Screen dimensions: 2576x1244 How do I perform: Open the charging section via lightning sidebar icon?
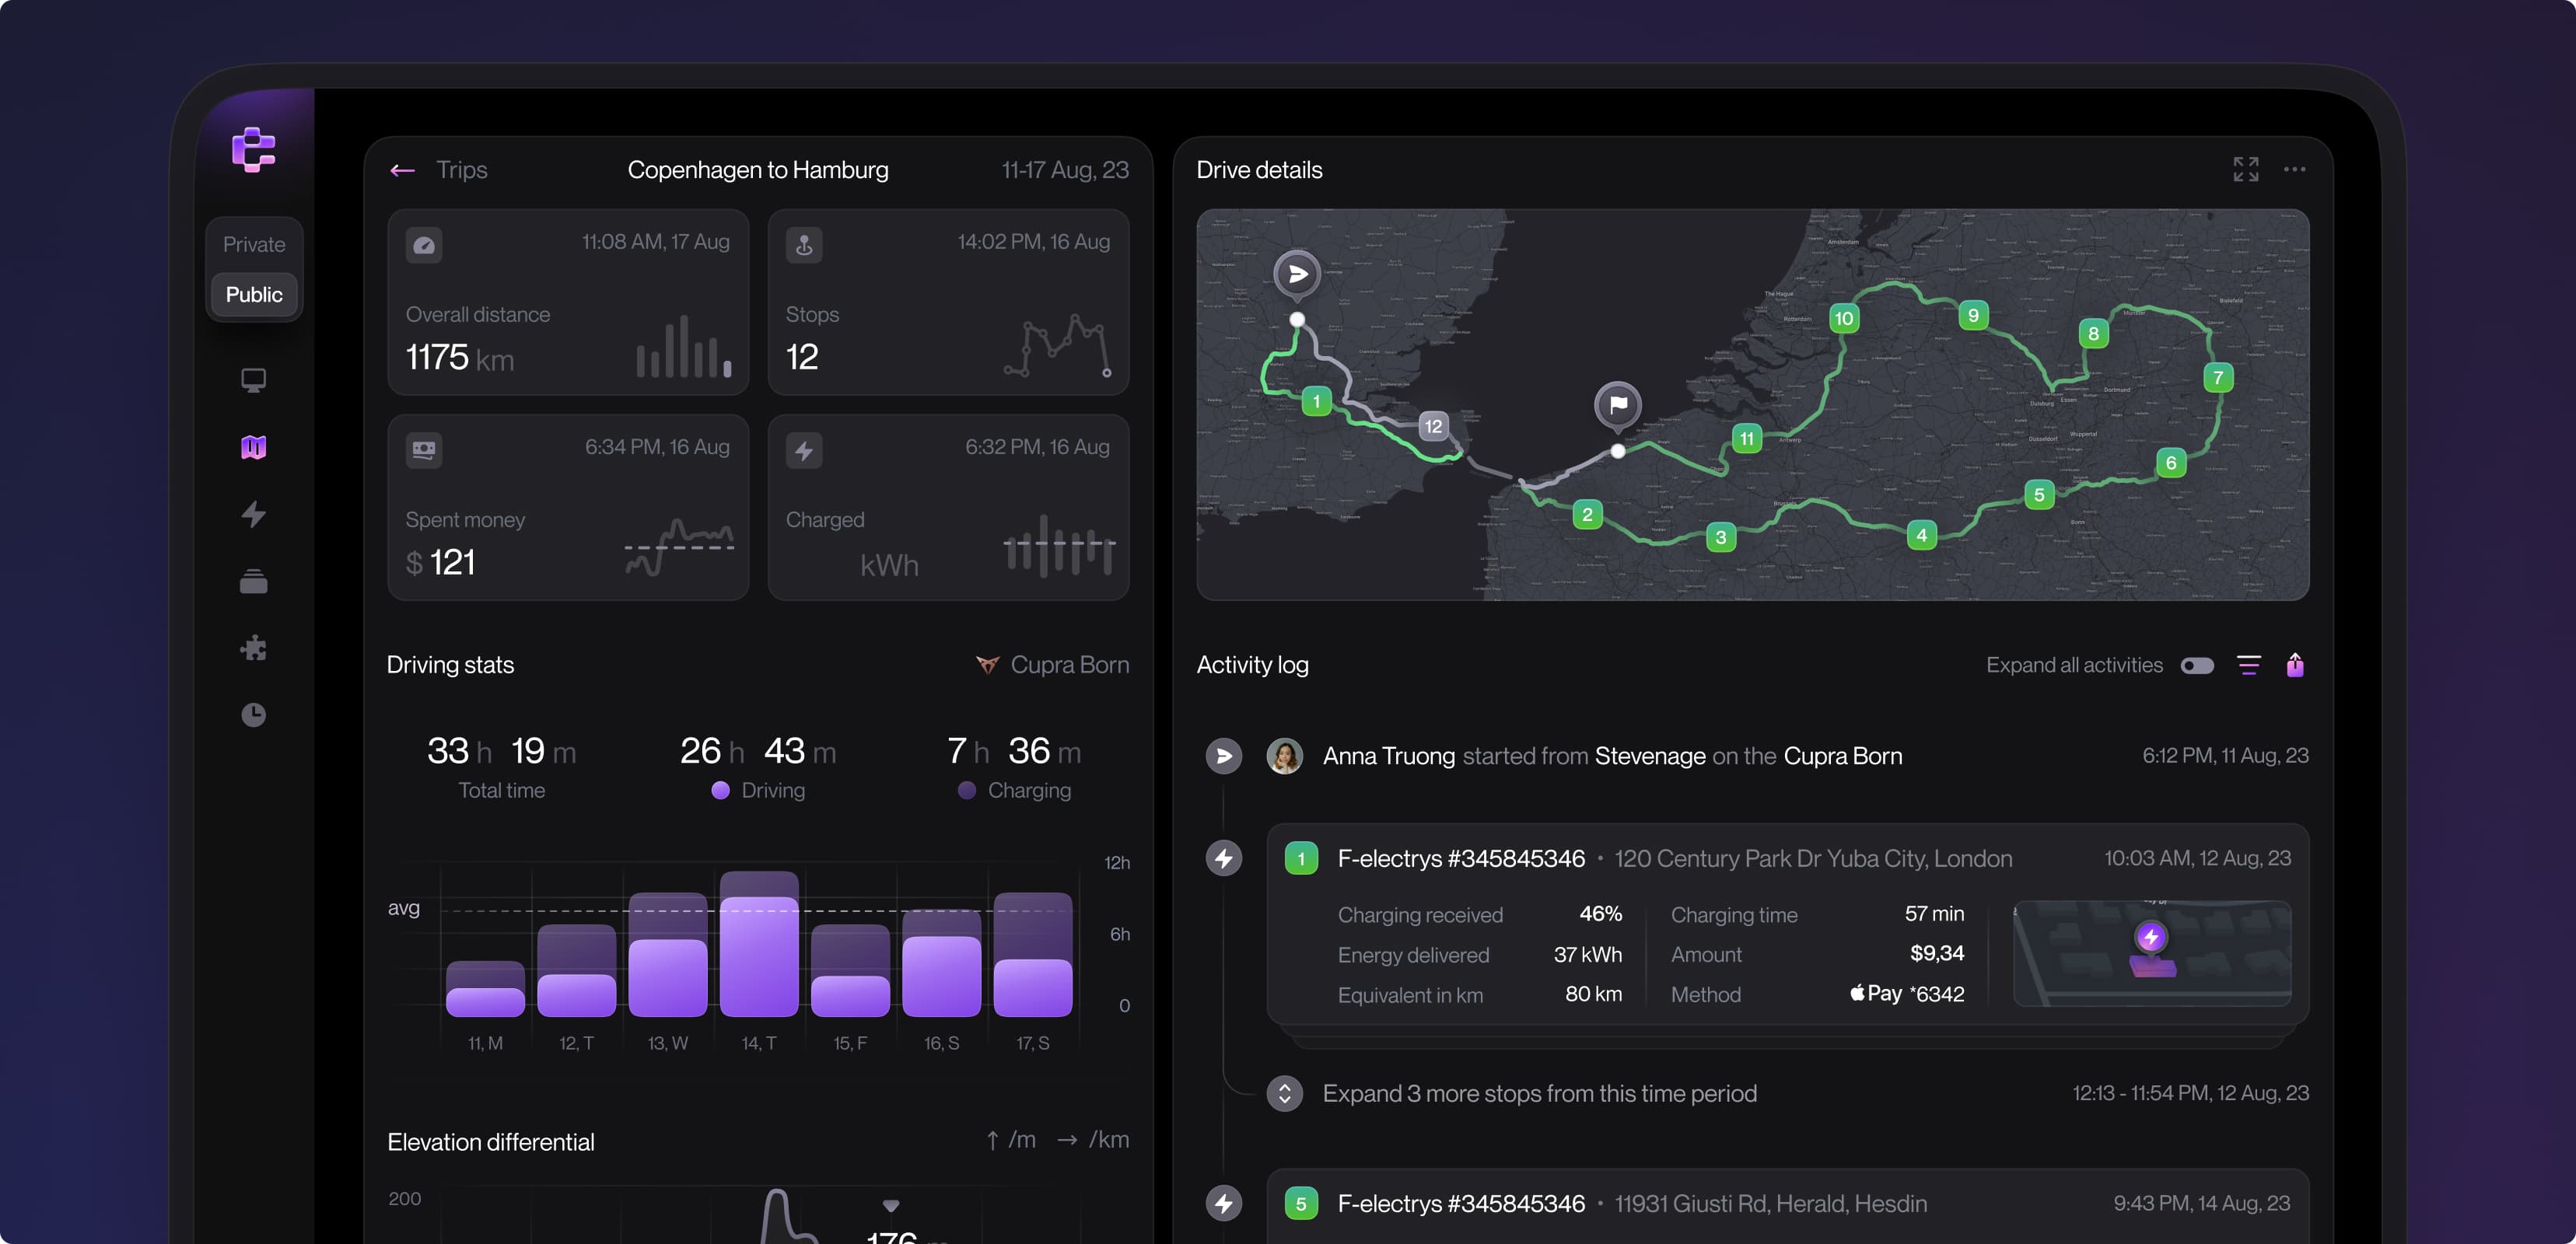pos(254,514)
